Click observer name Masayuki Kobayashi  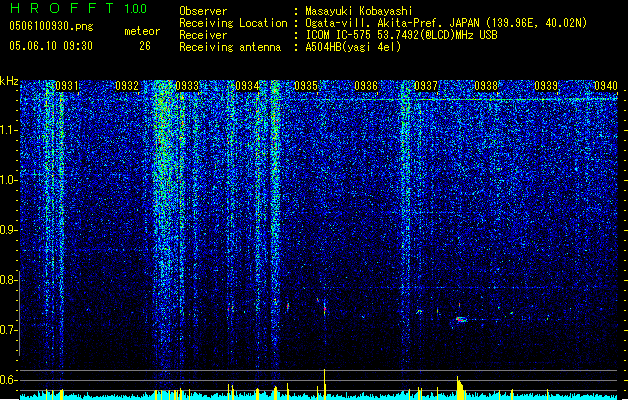pos(359,11)
